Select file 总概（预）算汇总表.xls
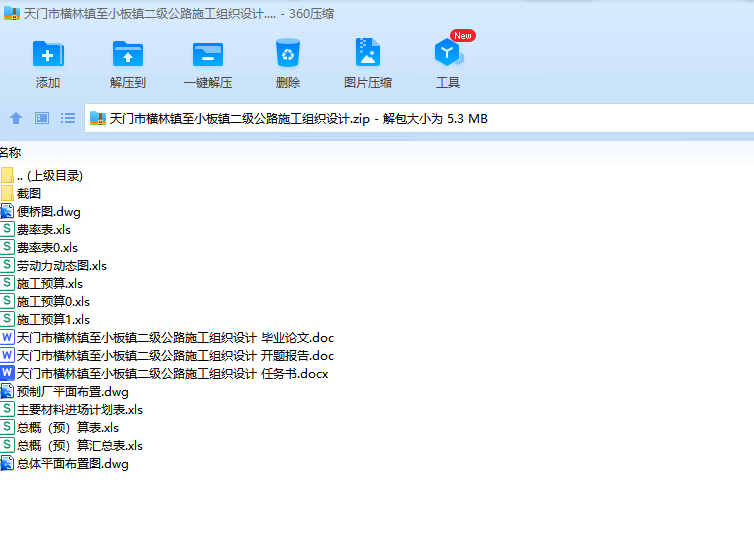The height and width of the screenshot is (548, 754). tap(72, 446)
